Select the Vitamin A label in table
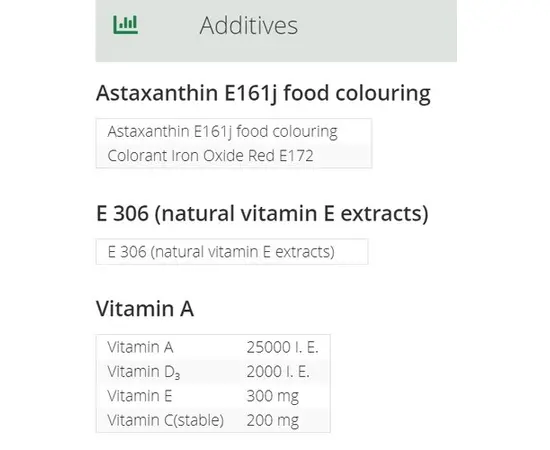This screenshot has height=450, width=550. [140, 347]
